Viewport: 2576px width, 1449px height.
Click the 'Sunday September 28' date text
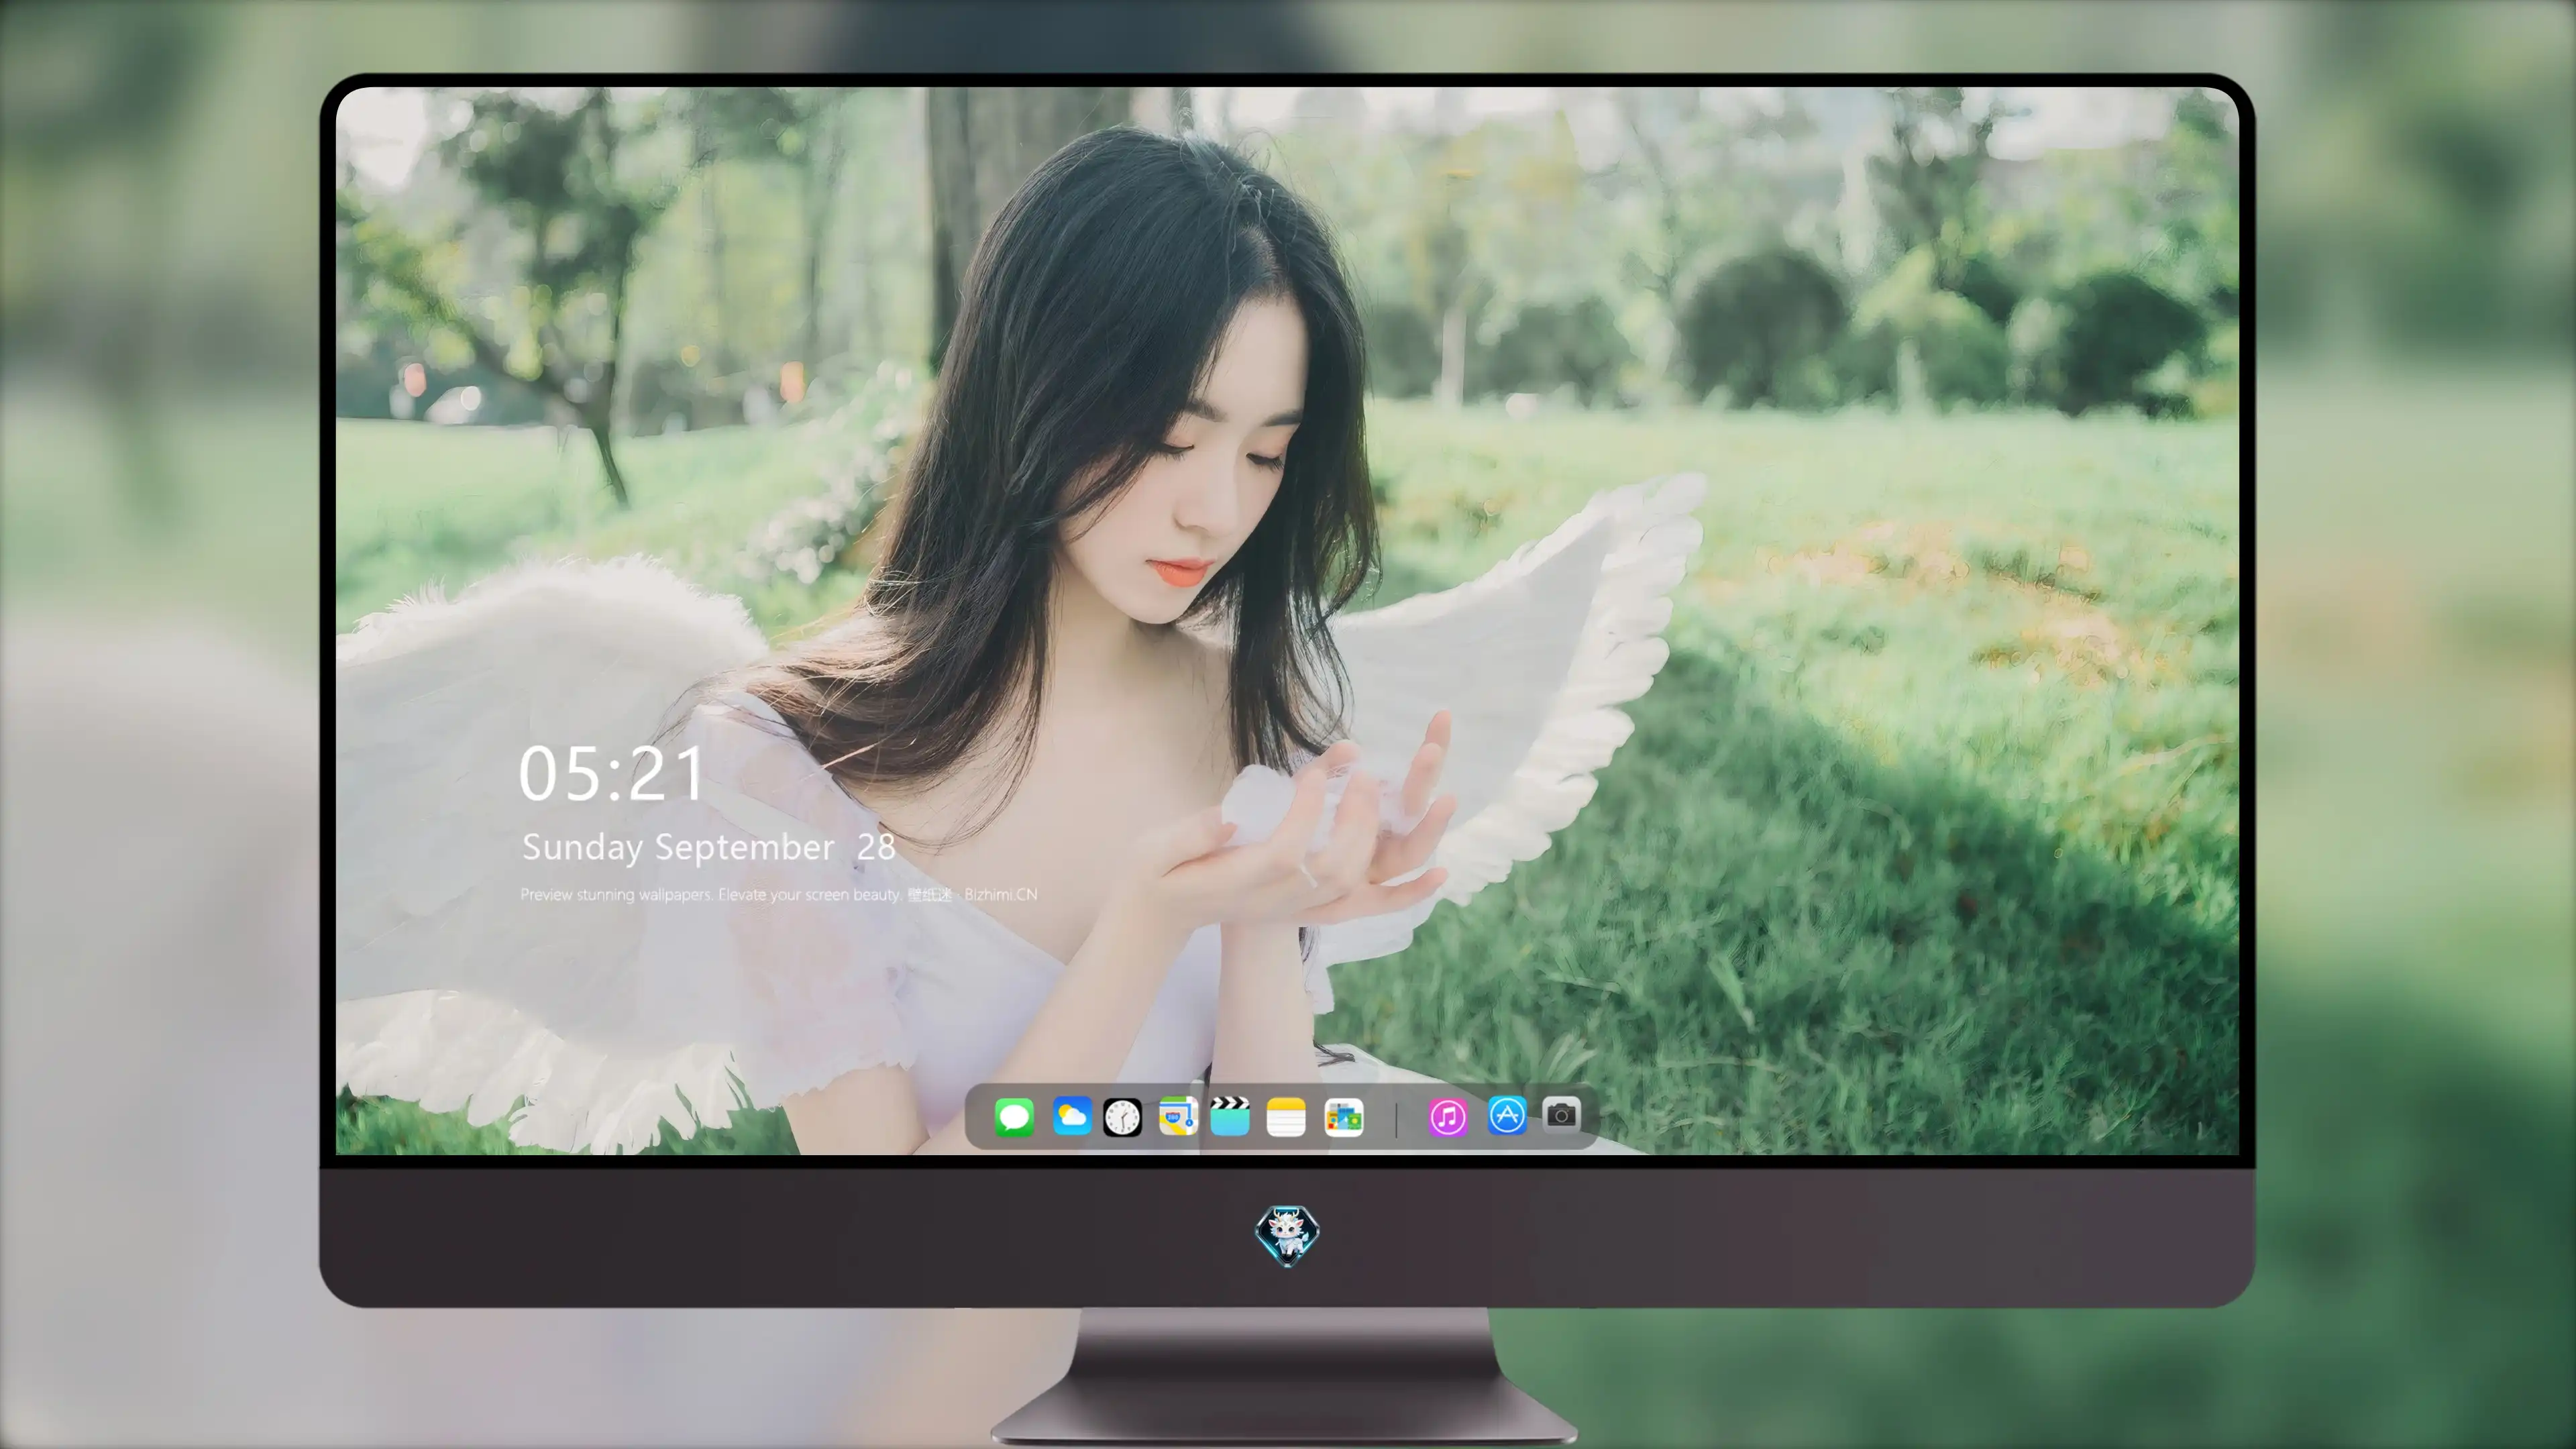pyautogui.click(x=708, y=847)
